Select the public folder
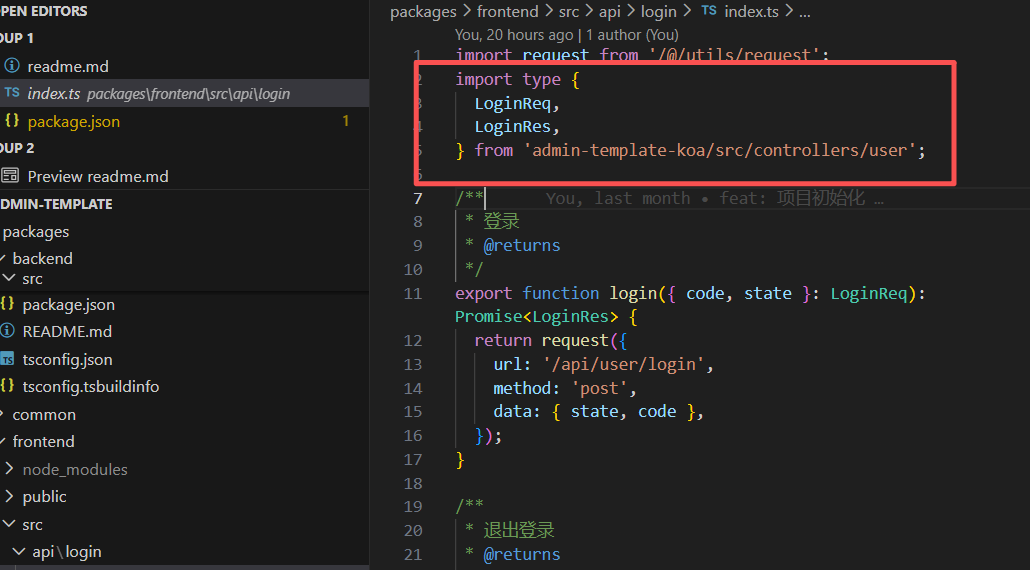Image resolution: width=1030 pixels, height=570 pixels. [x=44, y=496]
